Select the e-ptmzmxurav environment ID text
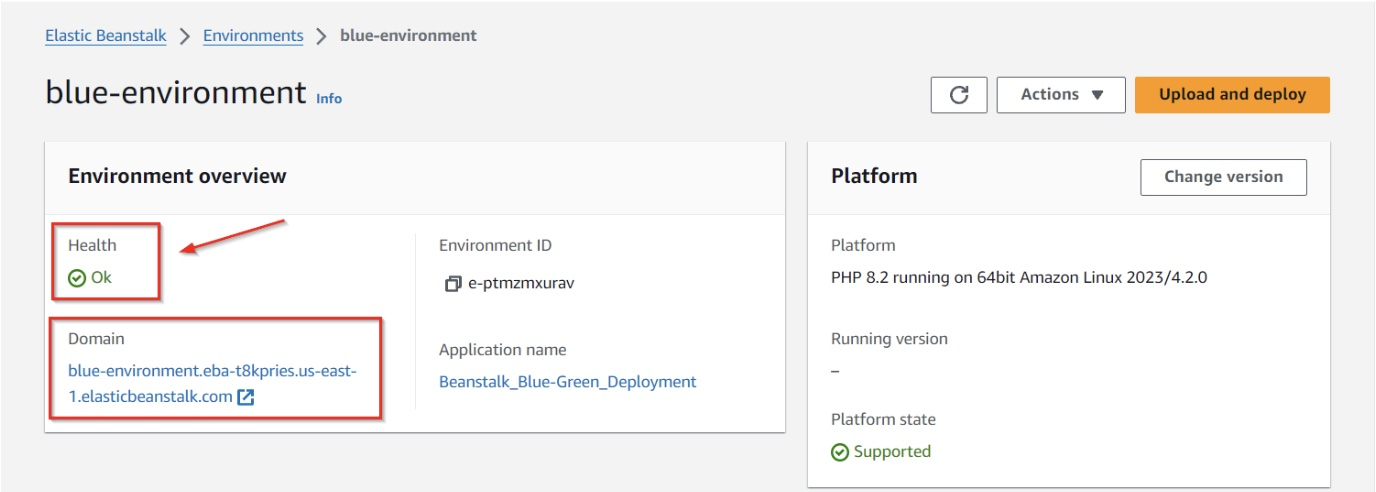The width and height of the screenshot is (1376, 492). tap(521, 283)
